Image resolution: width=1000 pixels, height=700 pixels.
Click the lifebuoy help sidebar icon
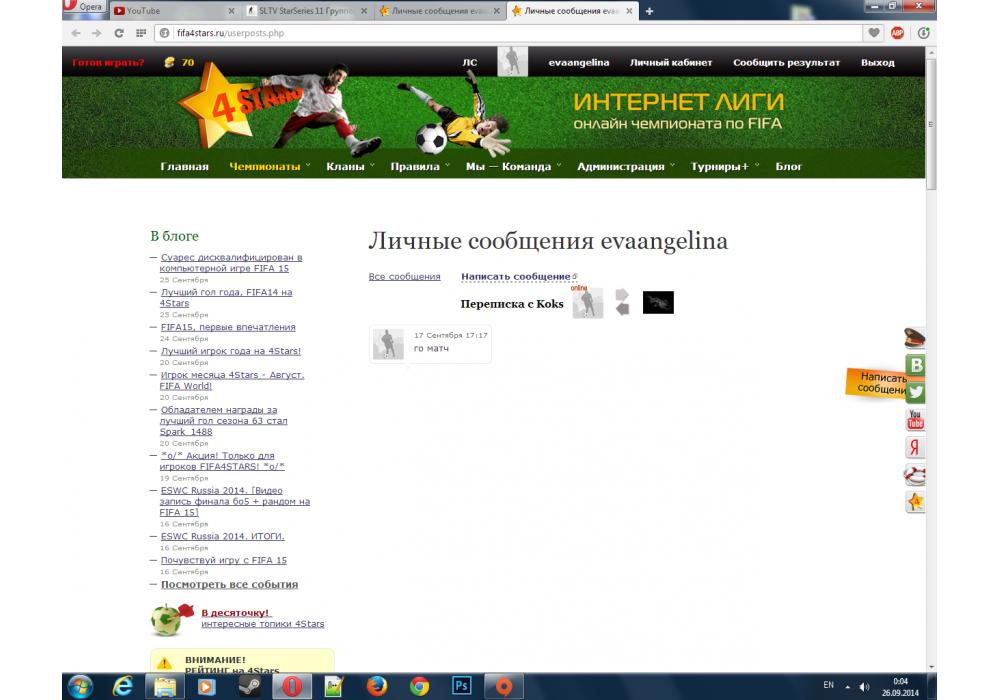[x=915, y=475]
